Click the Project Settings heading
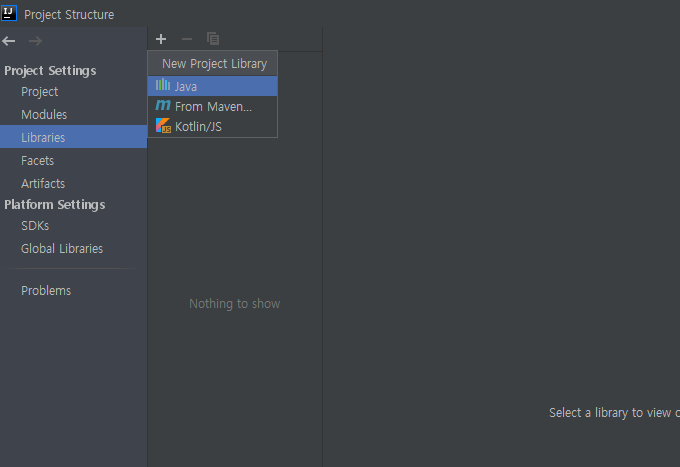Viewport: 680px width, 467px height. click(50, 71)
